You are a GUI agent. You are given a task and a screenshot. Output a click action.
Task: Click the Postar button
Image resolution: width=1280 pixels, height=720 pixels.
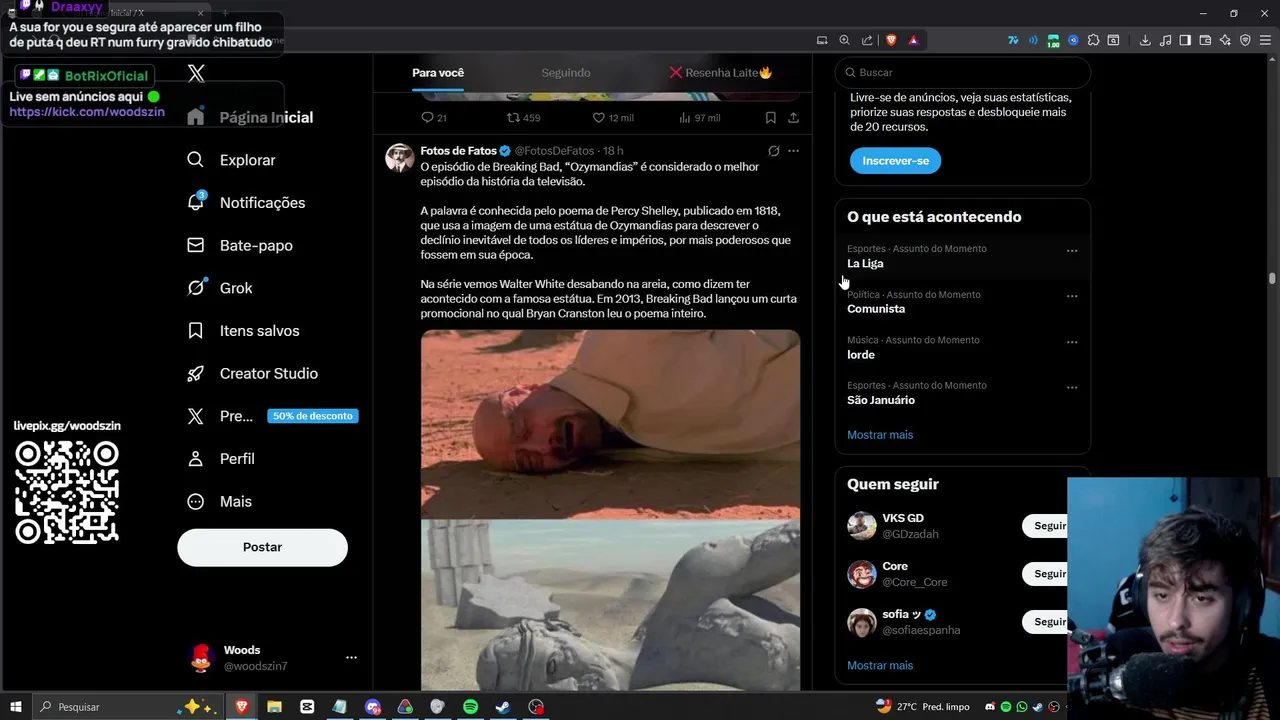coord(262,547)
